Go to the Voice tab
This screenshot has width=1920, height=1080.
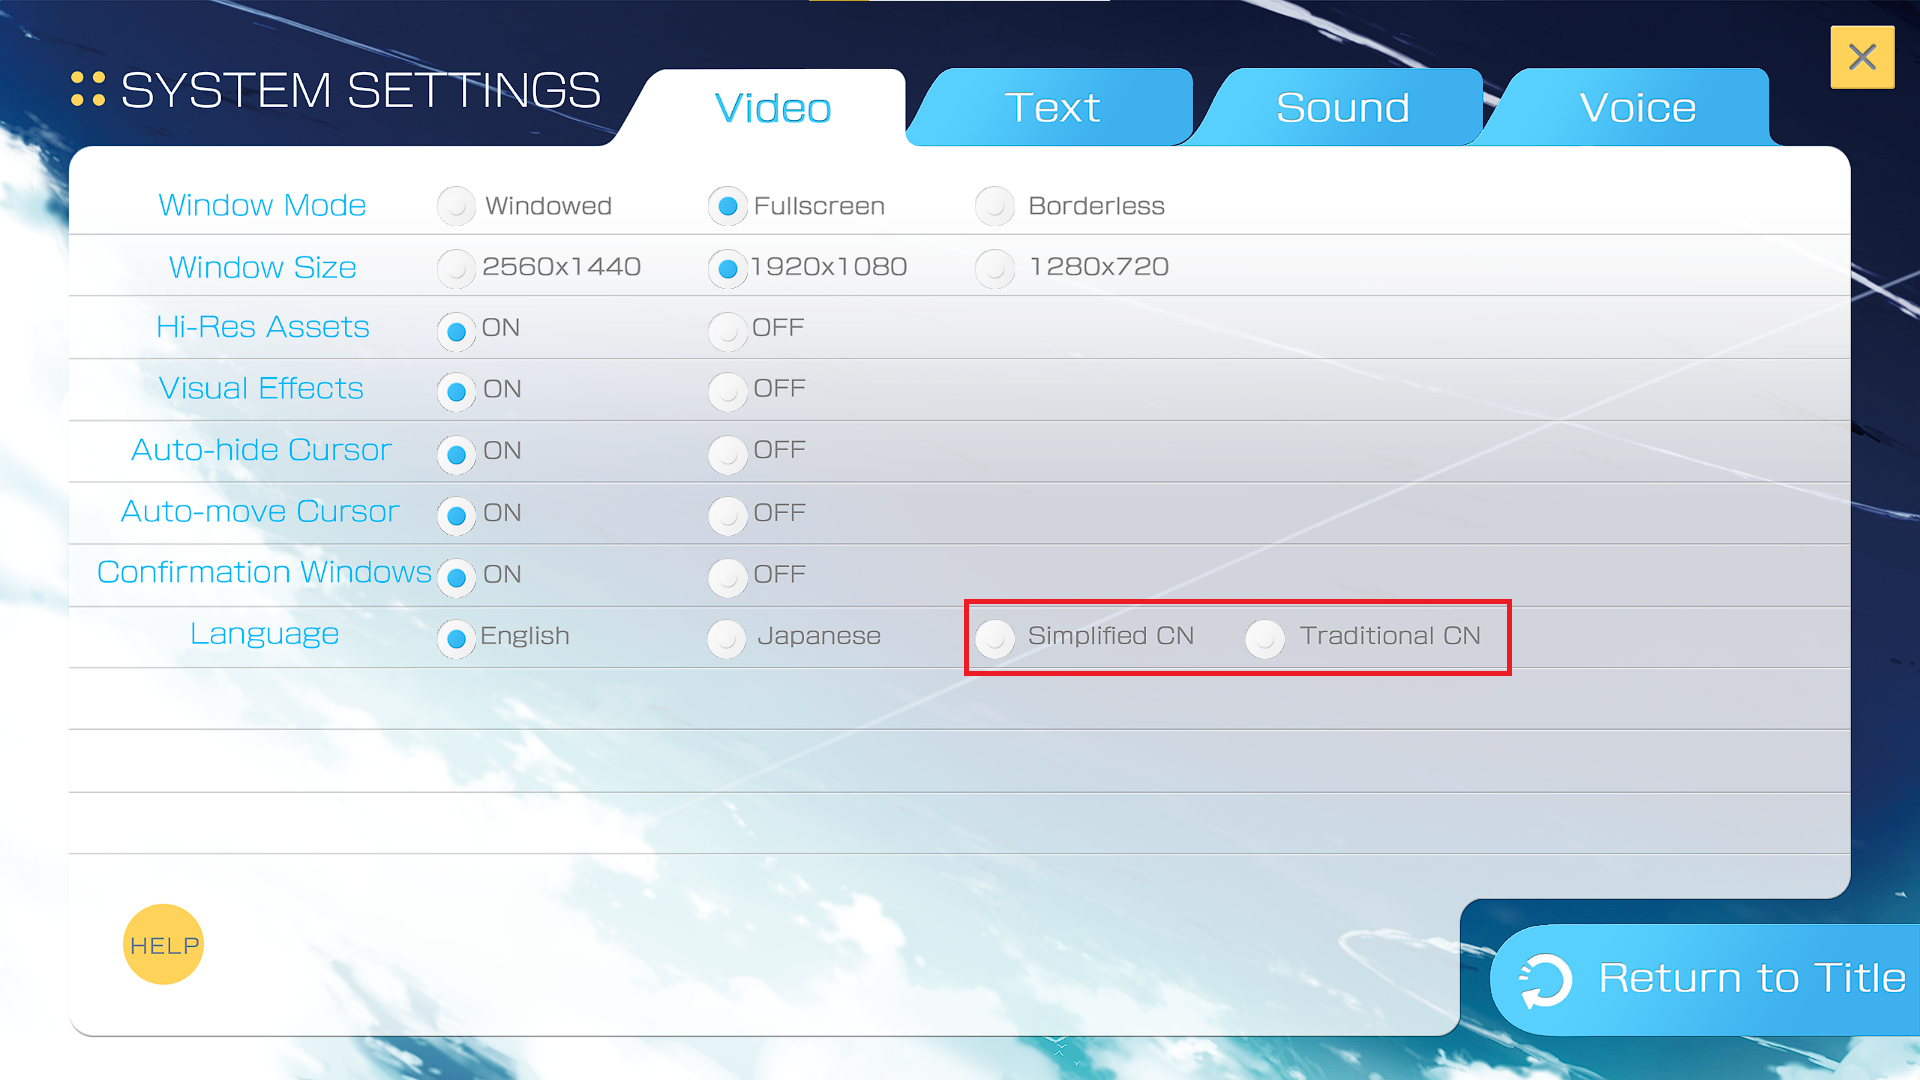1636,108
